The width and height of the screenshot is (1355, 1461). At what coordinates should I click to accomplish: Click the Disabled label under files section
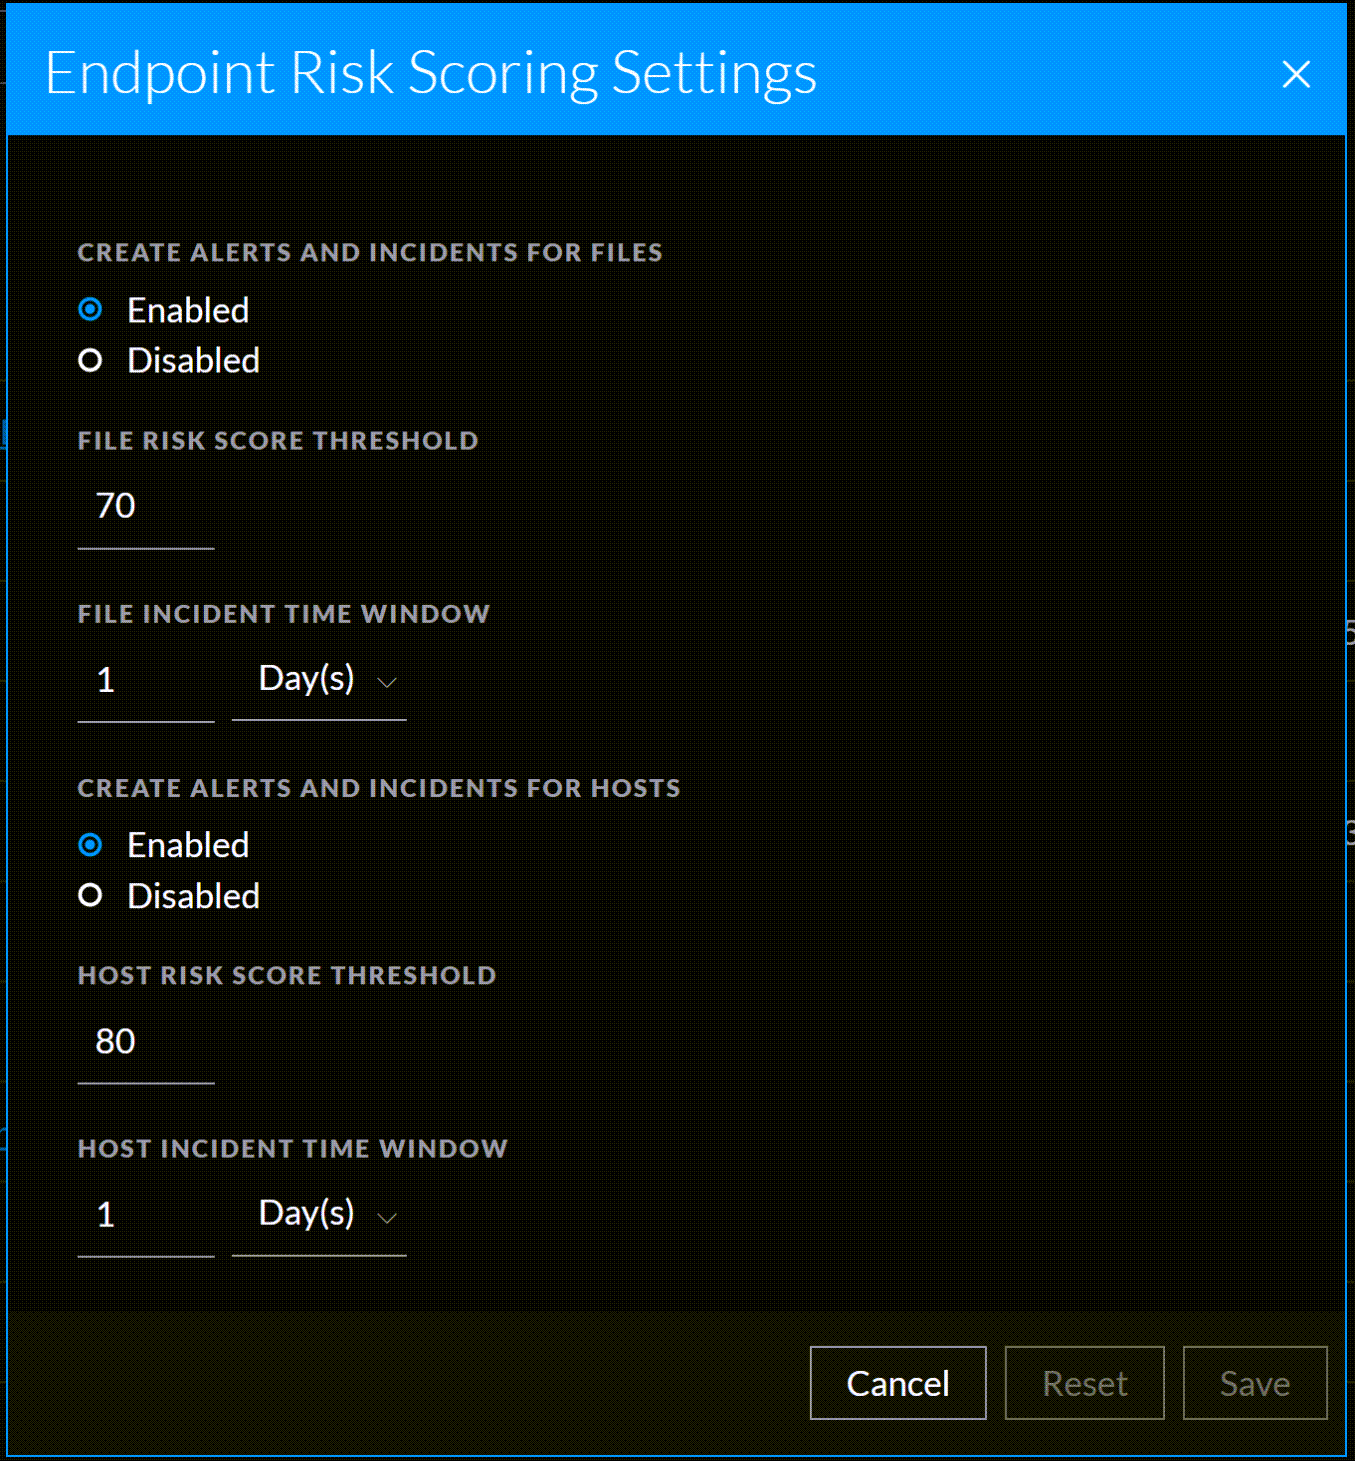(193, 361)
